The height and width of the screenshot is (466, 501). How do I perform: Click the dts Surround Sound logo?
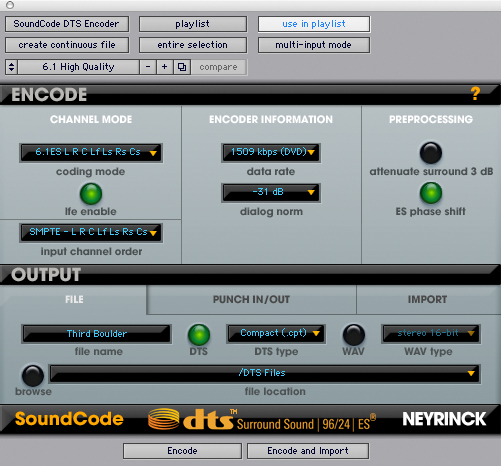[x=263, y=419]
